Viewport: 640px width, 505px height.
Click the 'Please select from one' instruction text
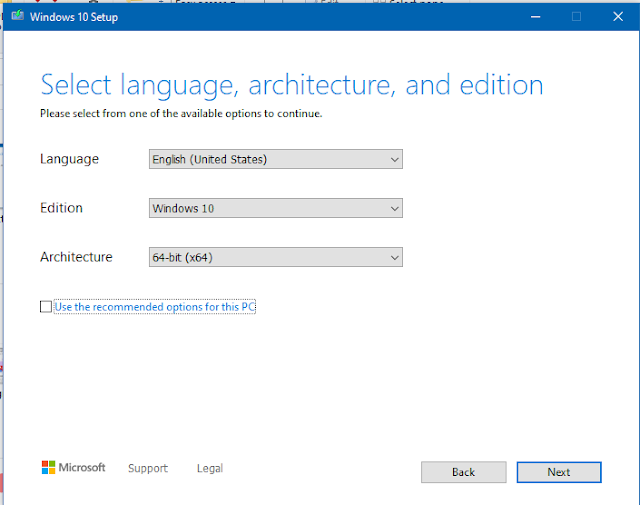click(x=181, y=113)
